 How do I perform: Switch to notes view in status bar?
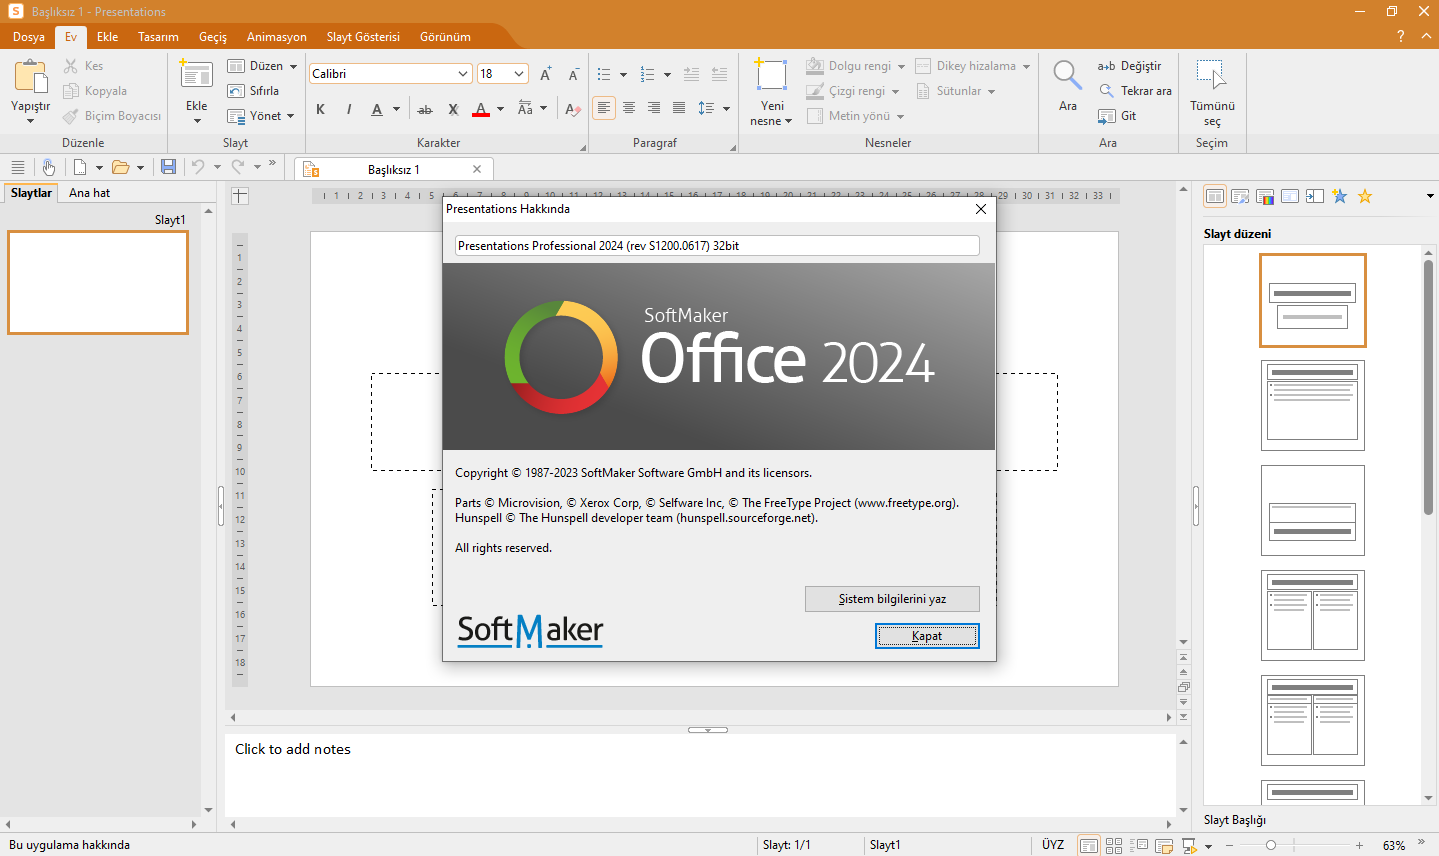tap(1164, 845)
